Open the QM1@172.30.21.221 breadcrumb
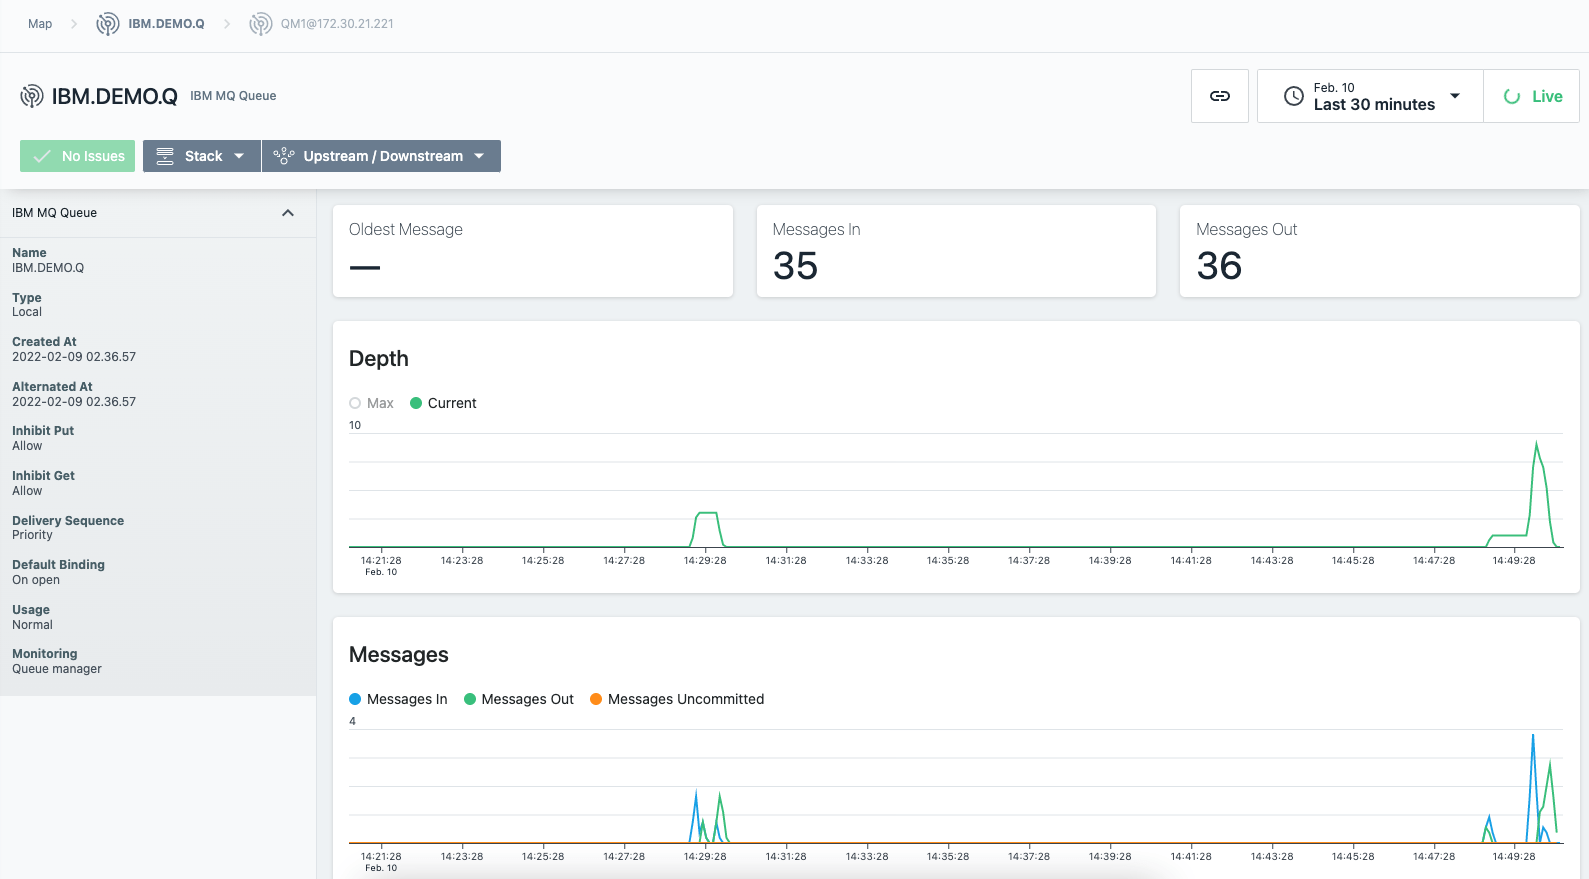 [x=337, y=24]
